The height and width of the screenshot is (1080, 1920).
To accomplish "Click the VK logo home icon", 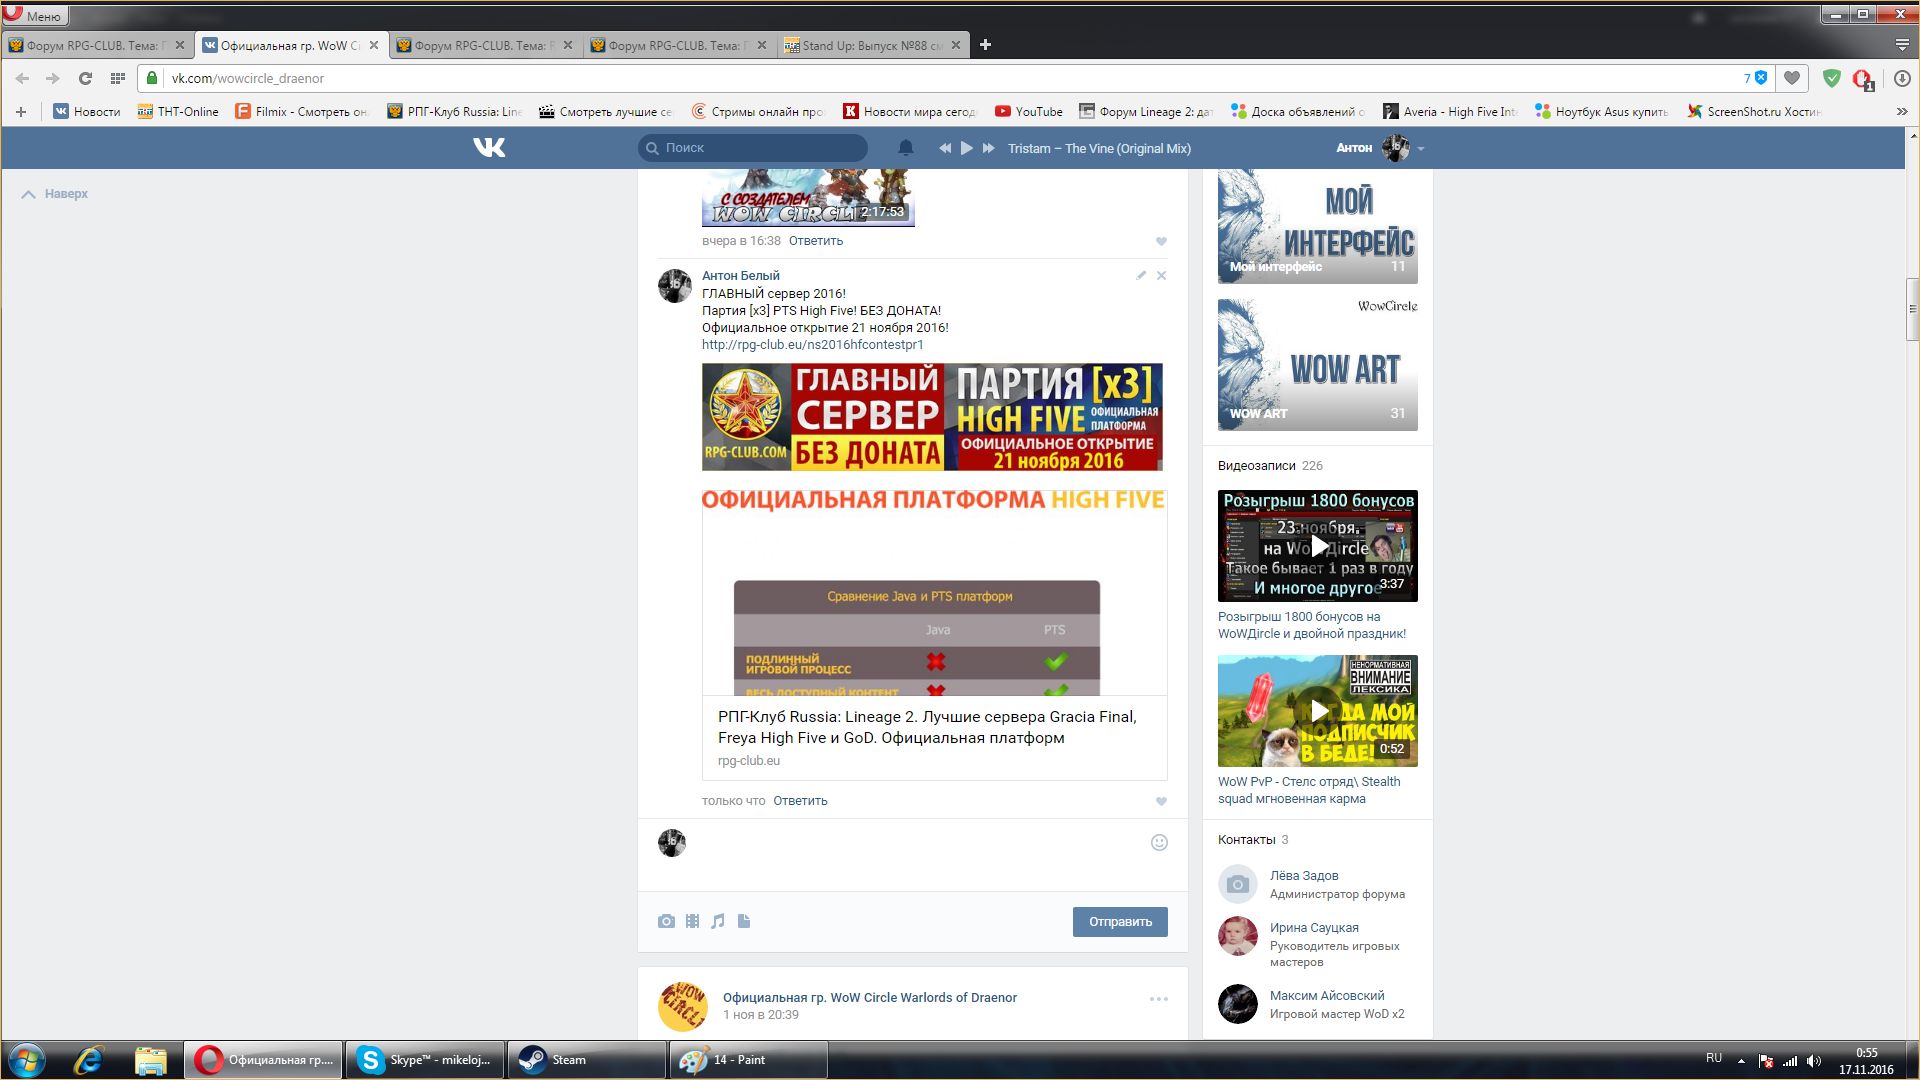I will coord(489,148).
